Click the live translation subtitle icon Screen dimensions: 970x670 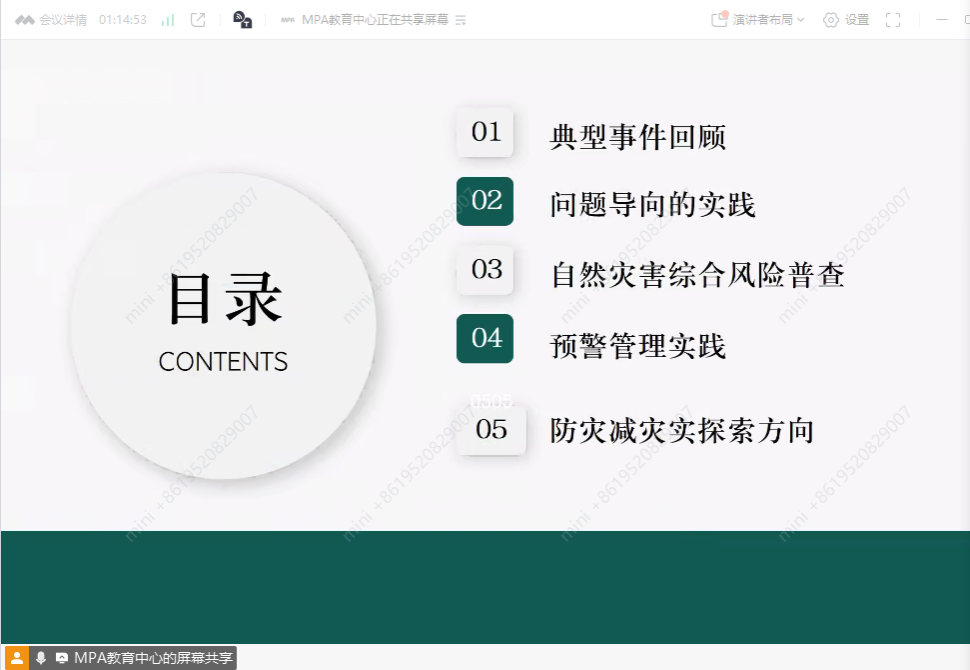242,20
